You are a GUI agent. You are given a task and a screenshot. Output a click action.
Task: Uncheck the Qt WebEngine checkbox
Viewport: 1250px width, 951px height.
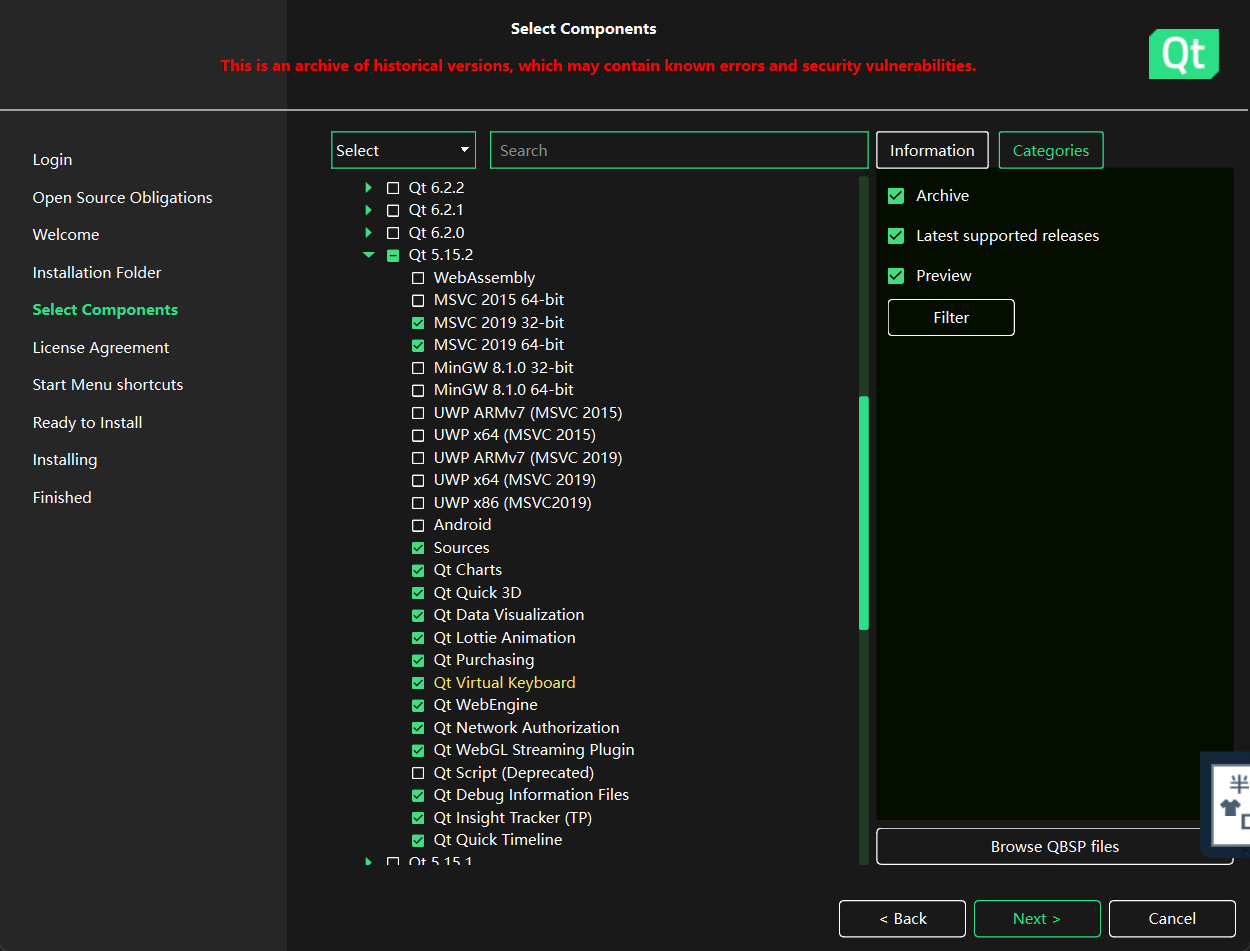click(x=418, y=705)
